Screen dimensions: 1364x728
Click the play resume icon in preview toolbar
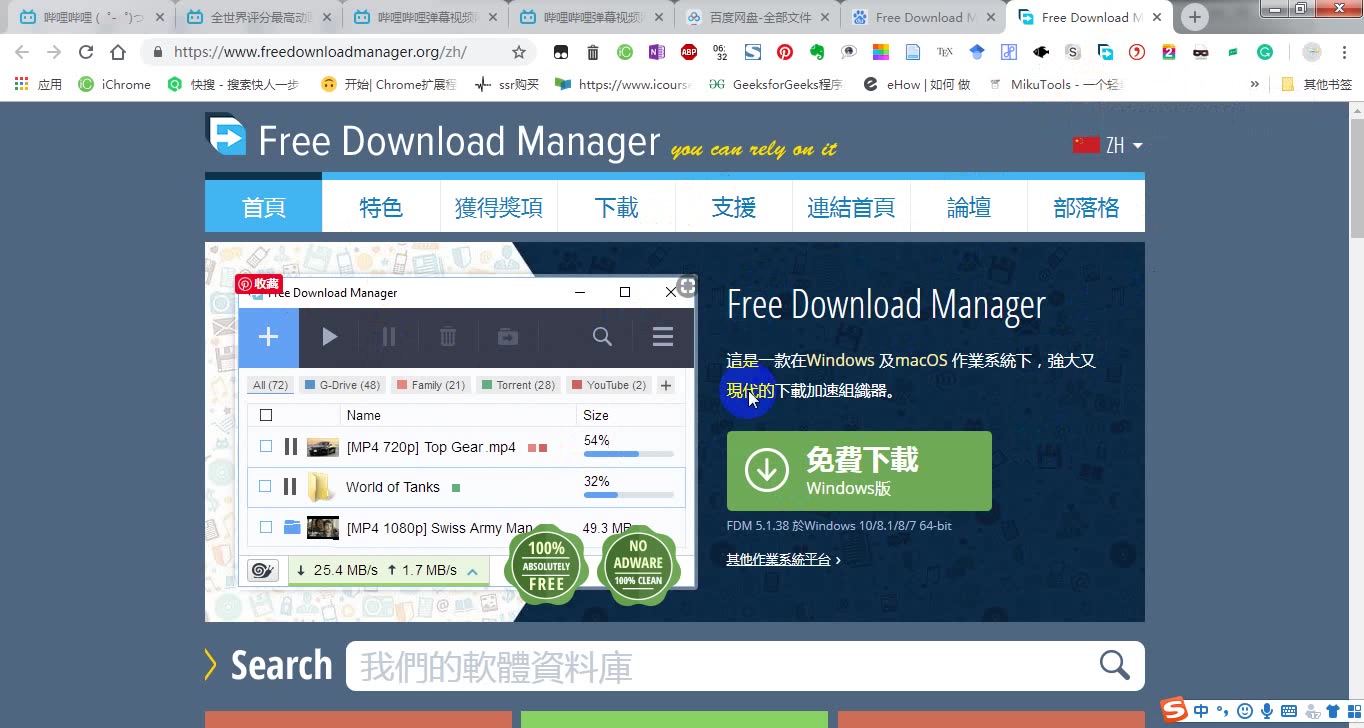(329, 337)
